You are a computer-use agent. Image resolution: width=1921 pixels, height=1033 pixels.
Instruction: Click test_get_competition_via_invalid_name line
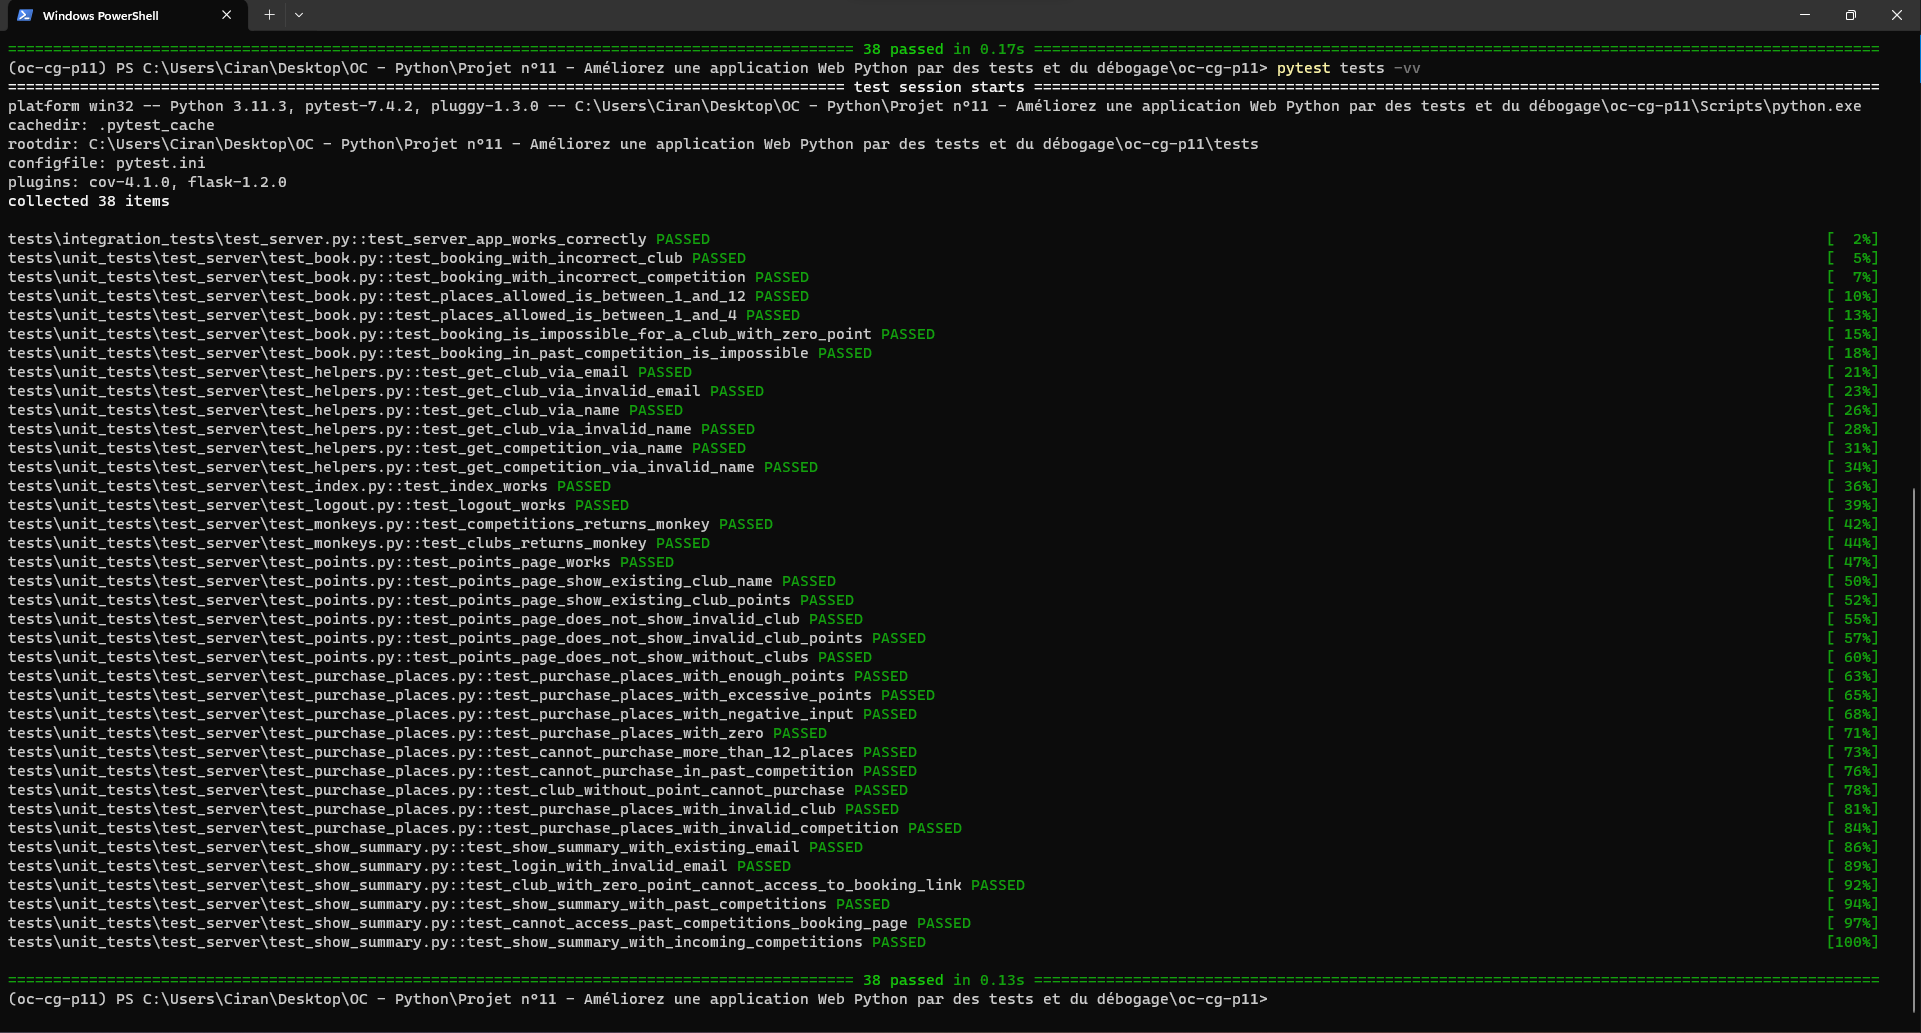[413, 467]
